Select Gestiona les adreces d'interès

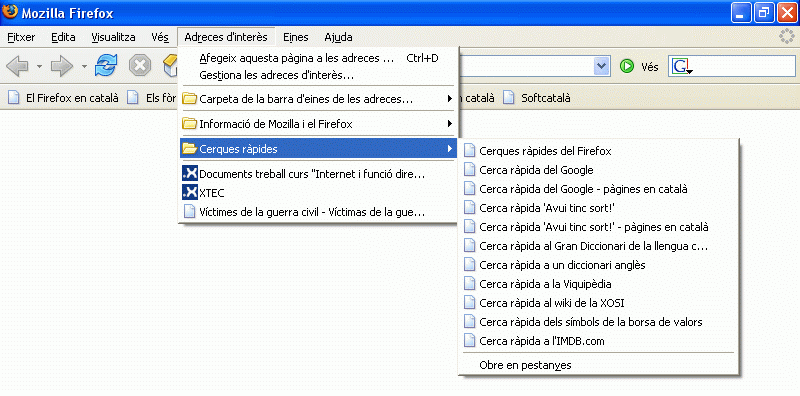(318, 76)
